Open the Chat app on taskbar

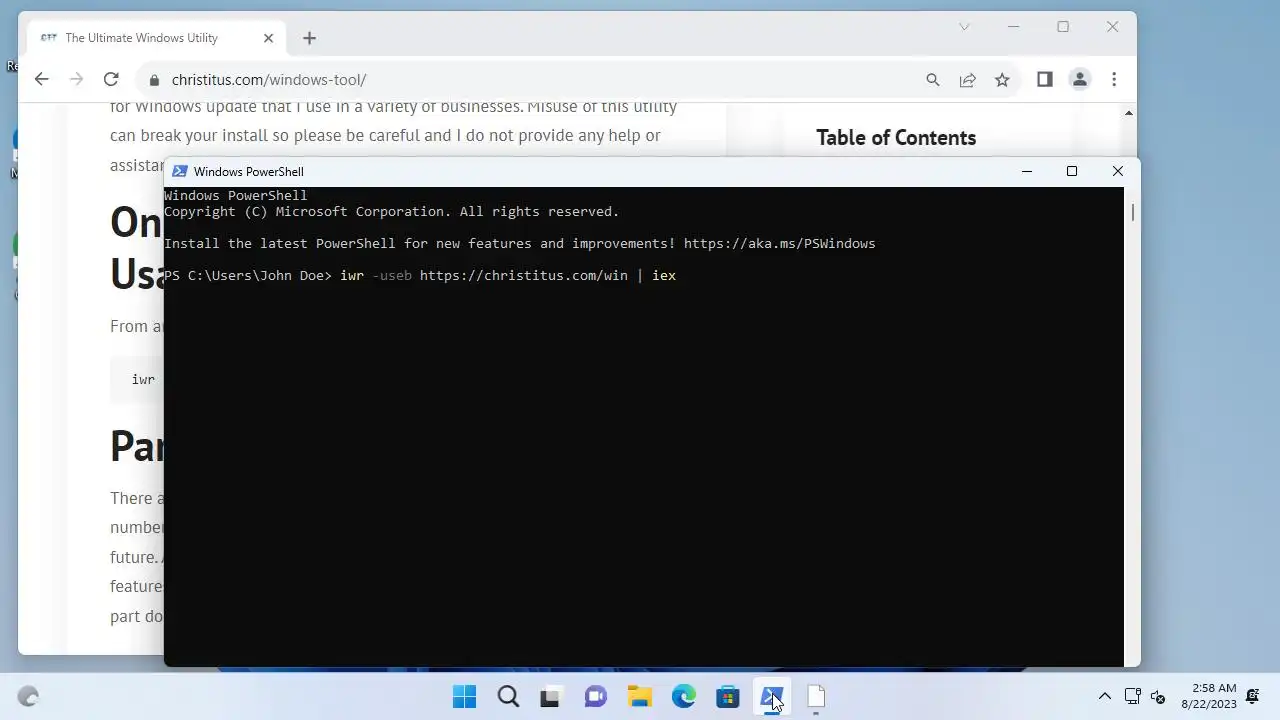pyautogui.click(x=595, y=696)
